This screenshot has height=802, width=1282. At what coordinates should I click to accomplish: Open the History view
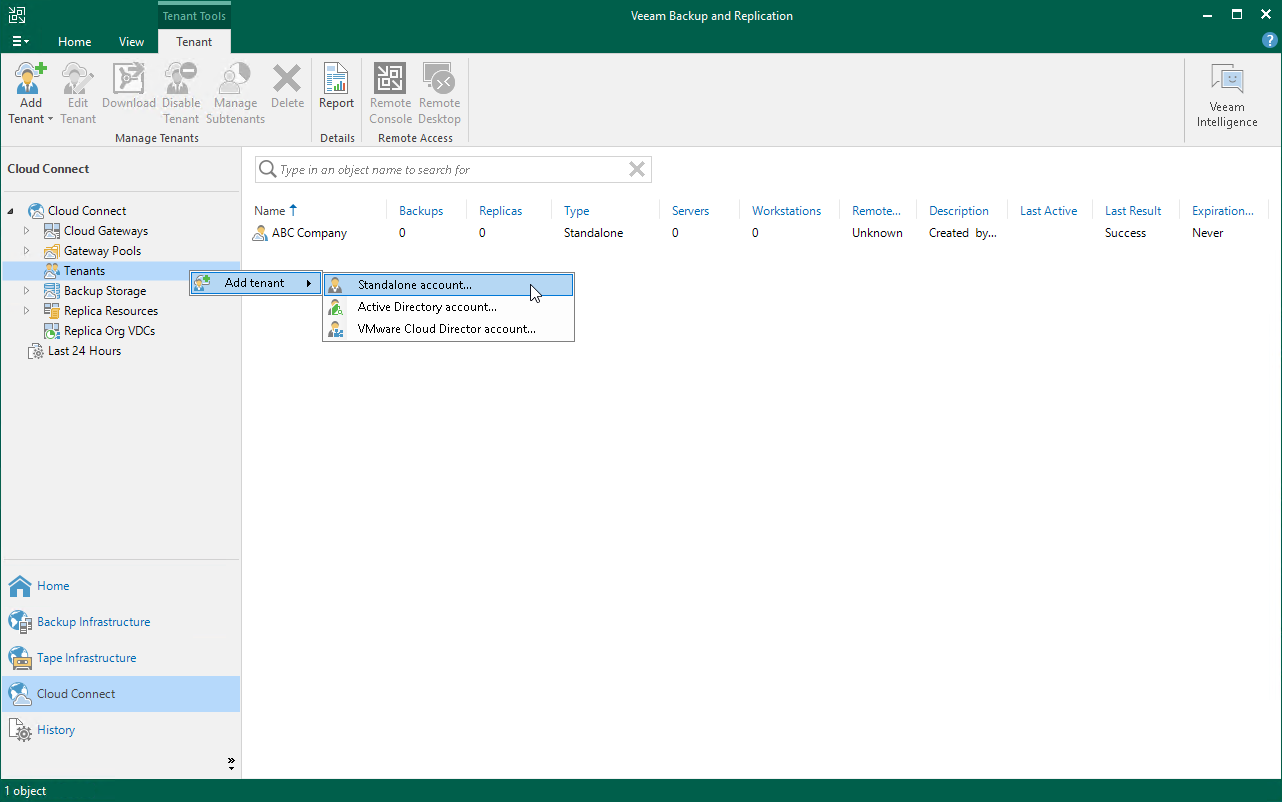click(55, 730)
